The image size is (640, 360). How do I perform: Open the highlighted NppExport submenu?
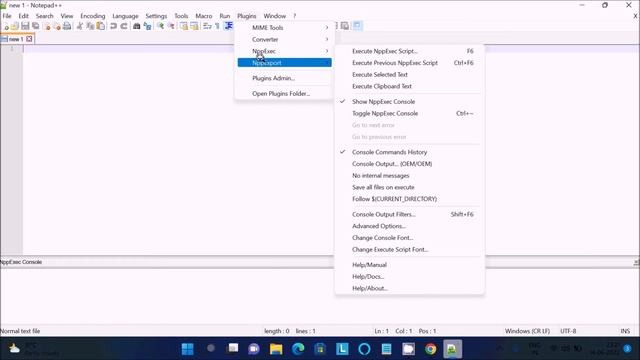click(x=284, y=63)
